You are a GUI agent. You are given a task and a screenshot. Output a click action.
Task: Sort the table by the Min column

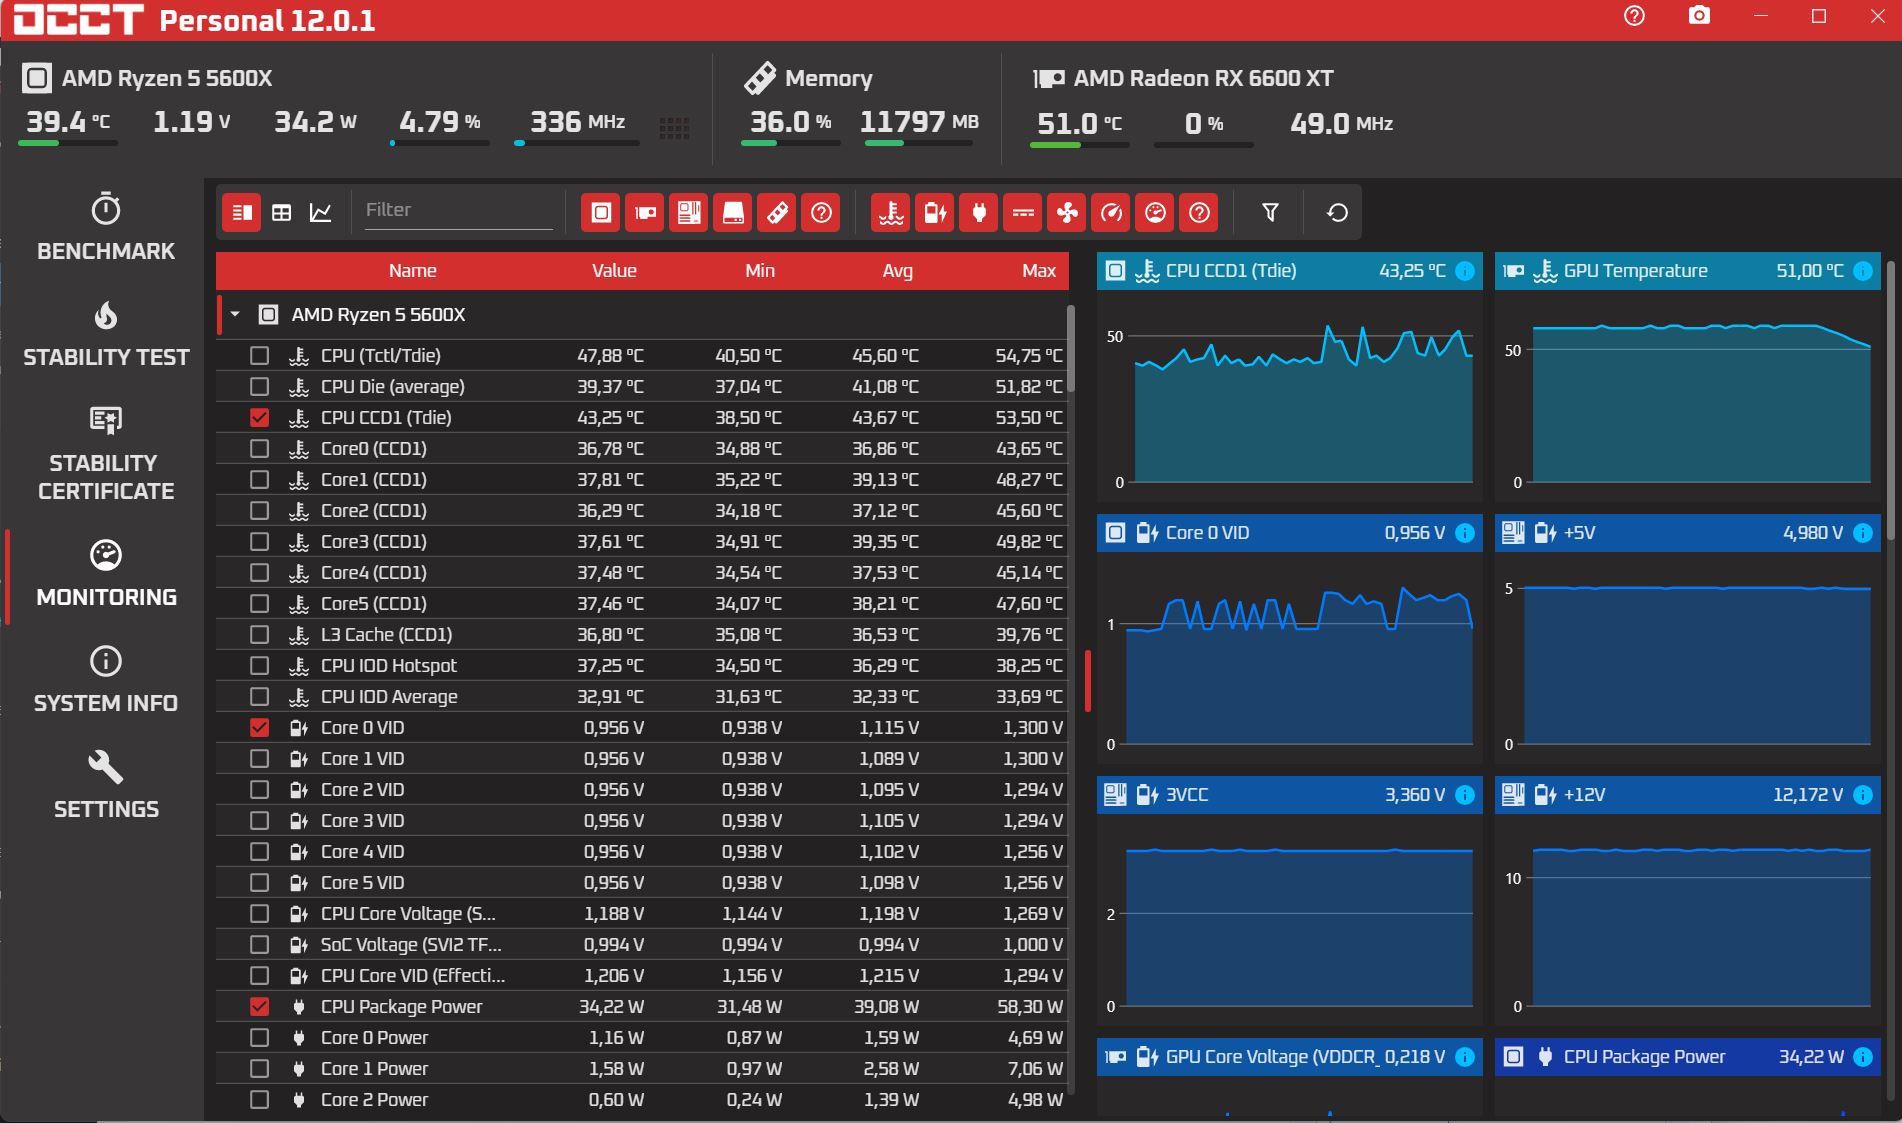coord(760,271)
